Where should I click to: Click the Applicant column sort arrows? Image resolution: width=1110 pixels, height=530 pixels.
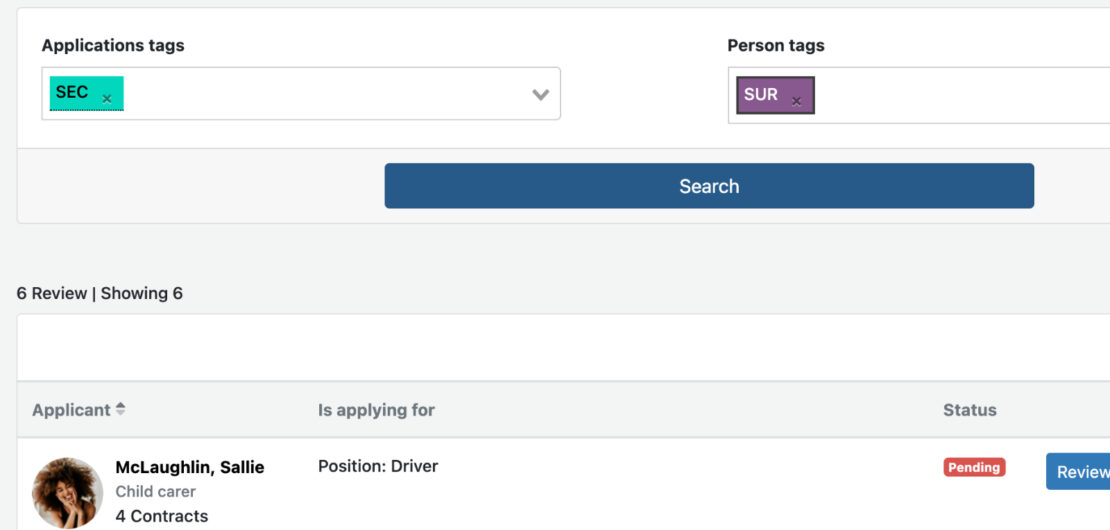(x=120, y=409)
